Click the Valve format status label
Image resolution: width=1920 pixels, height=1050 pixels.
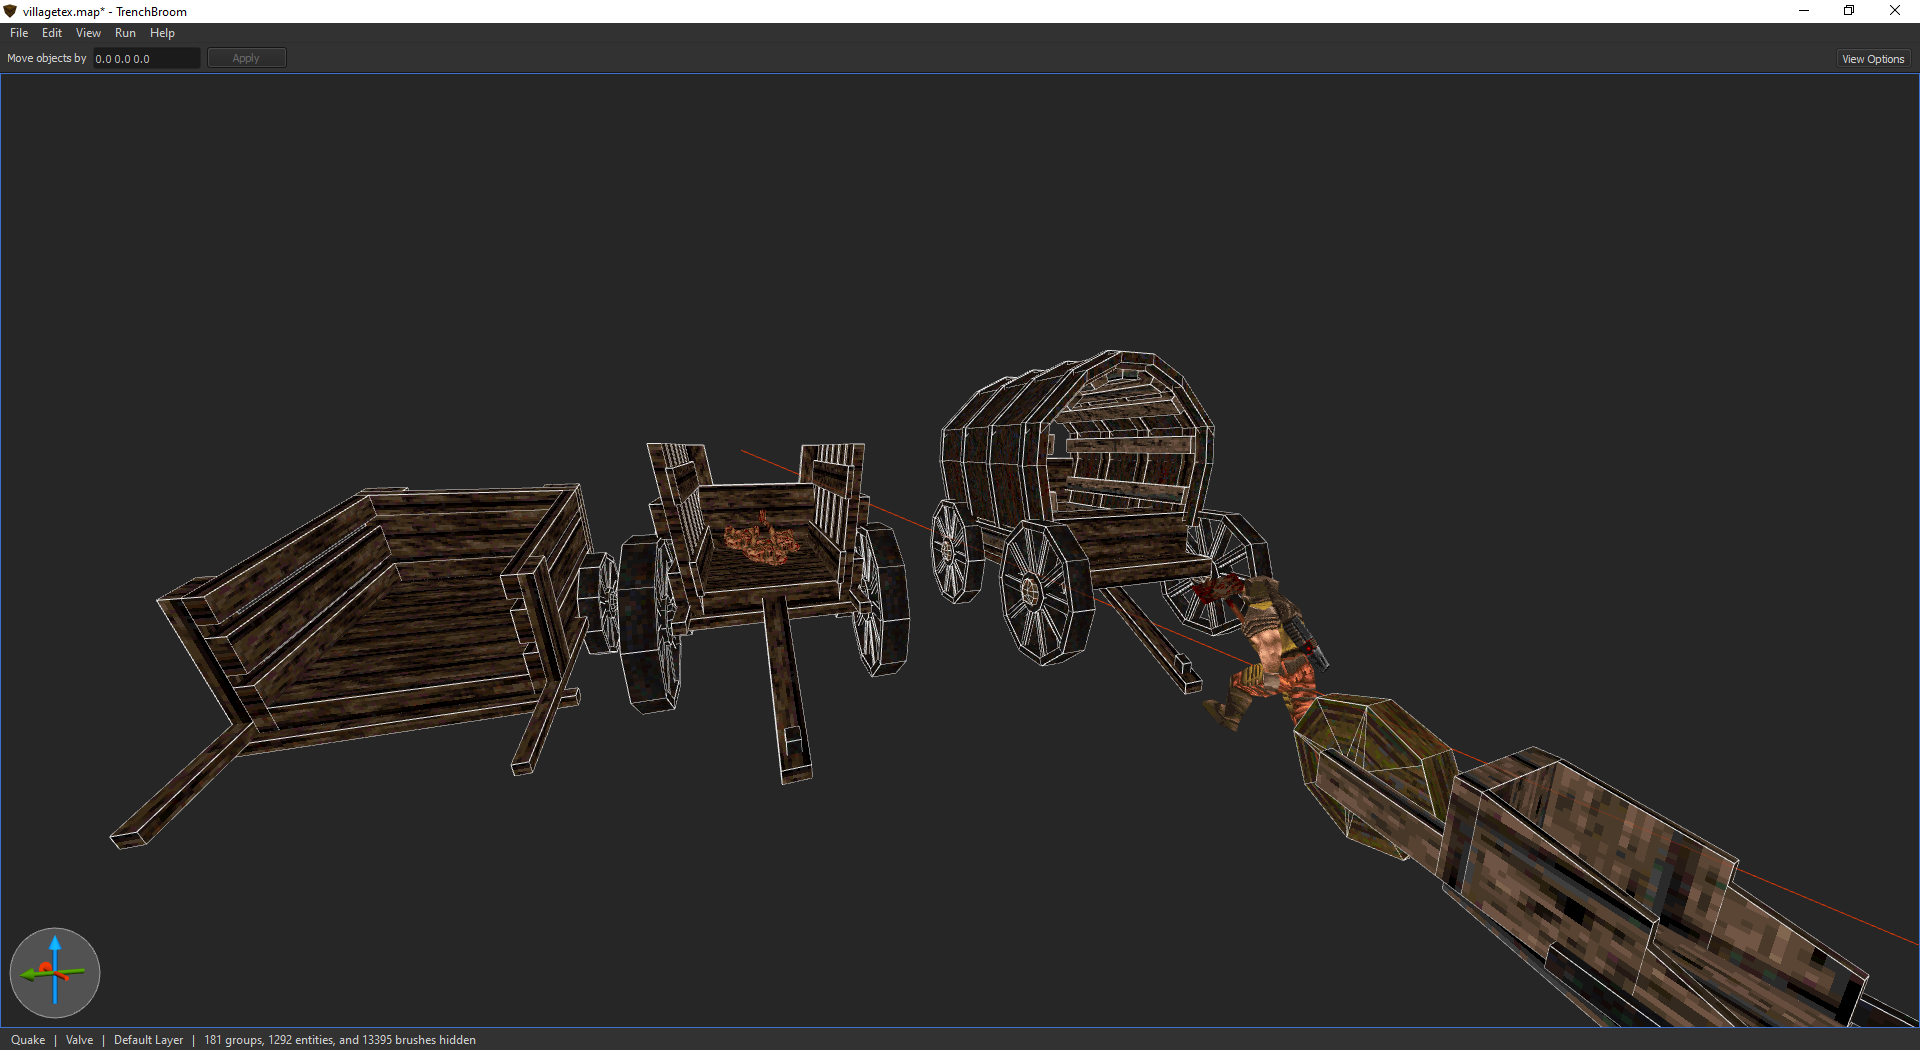click(x=80, y=1040)
